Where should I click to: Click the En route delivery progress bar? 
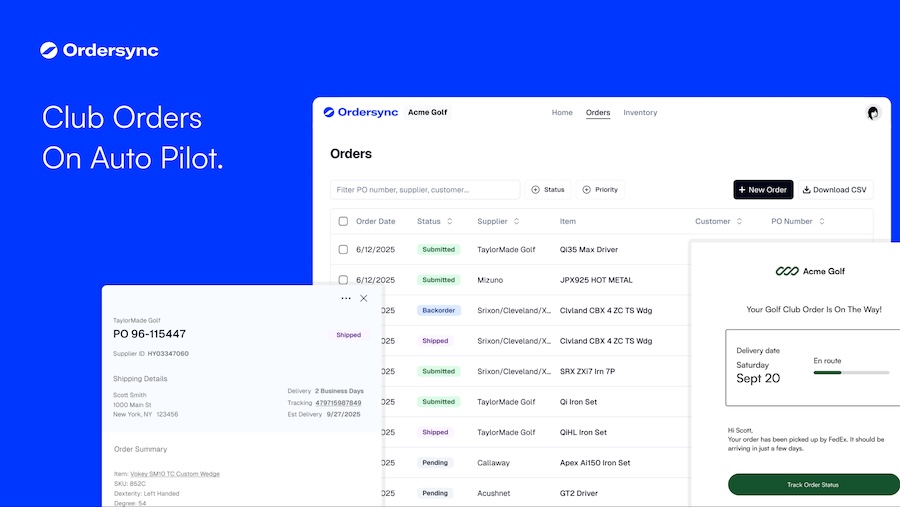pos(851,372)
